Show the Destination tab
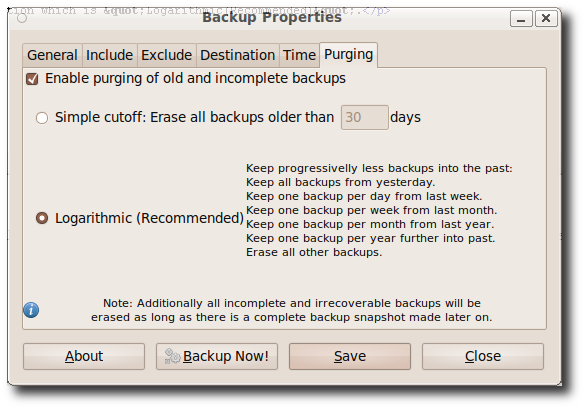This screenshot has height=409, width=585. 238,55
